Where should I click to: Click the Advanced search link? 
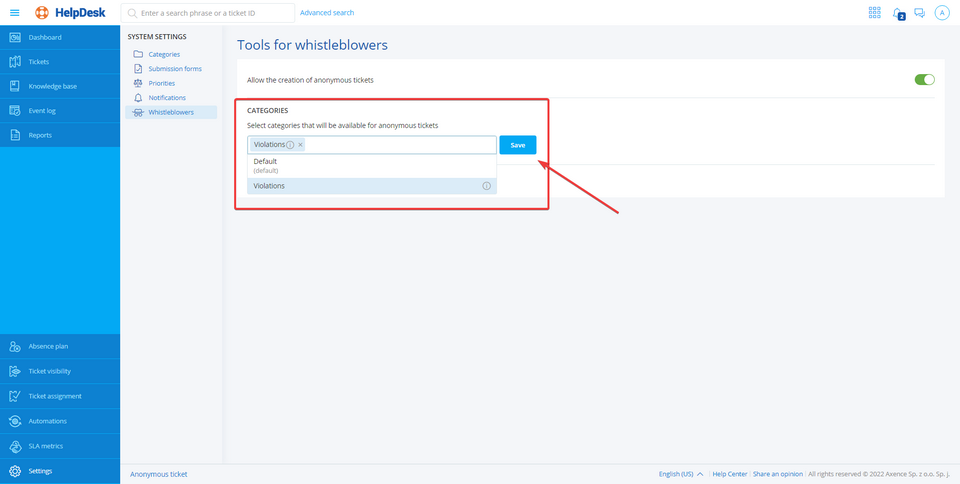coord(326,13)
